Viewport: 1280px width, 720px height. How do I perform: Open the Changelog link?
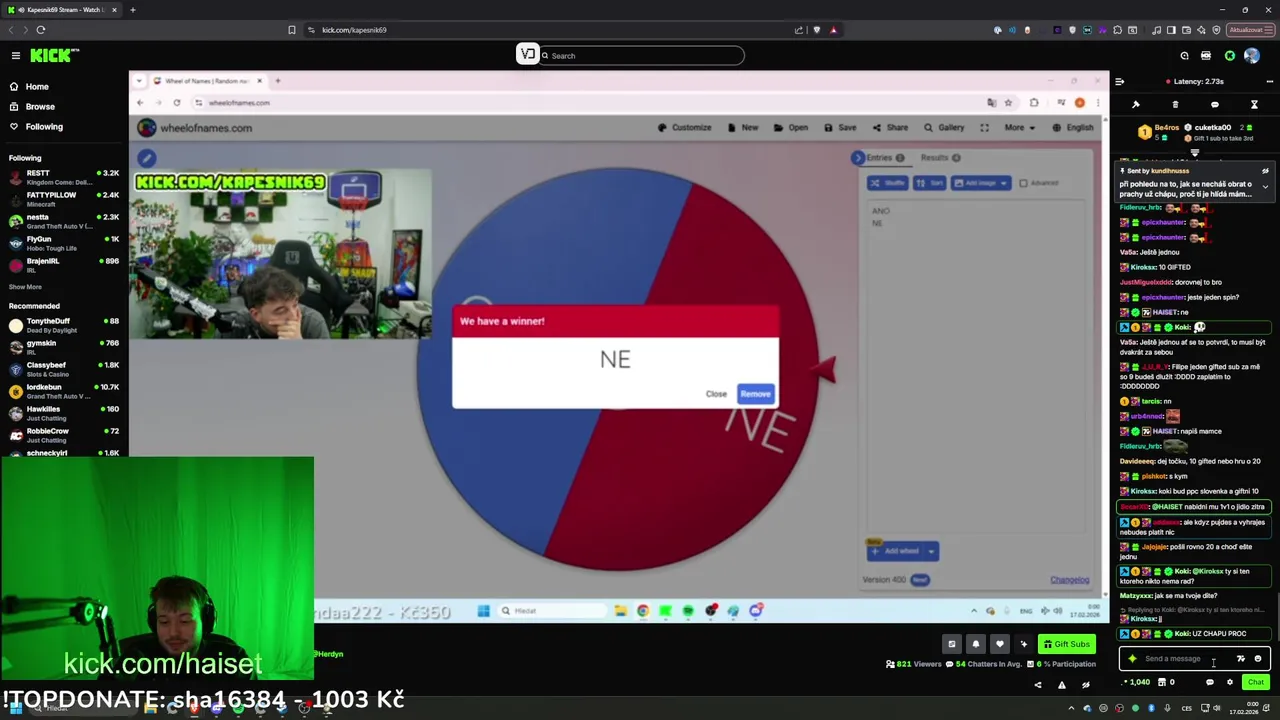pos(1069,580)
